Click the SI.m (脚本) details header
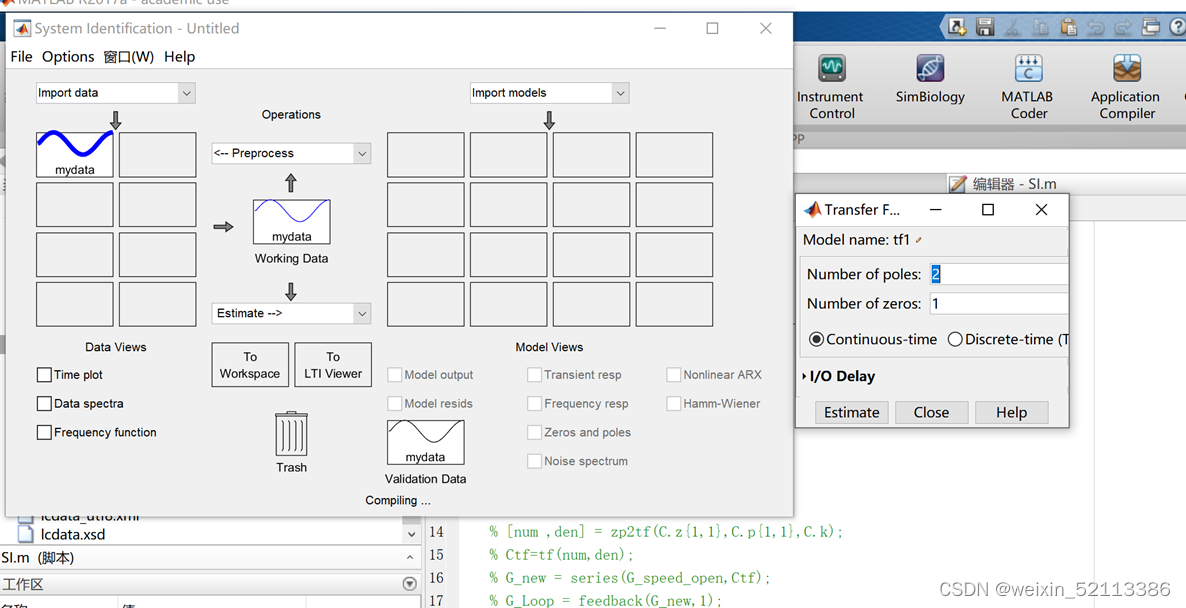The image size is (1186, 608). 38,558
